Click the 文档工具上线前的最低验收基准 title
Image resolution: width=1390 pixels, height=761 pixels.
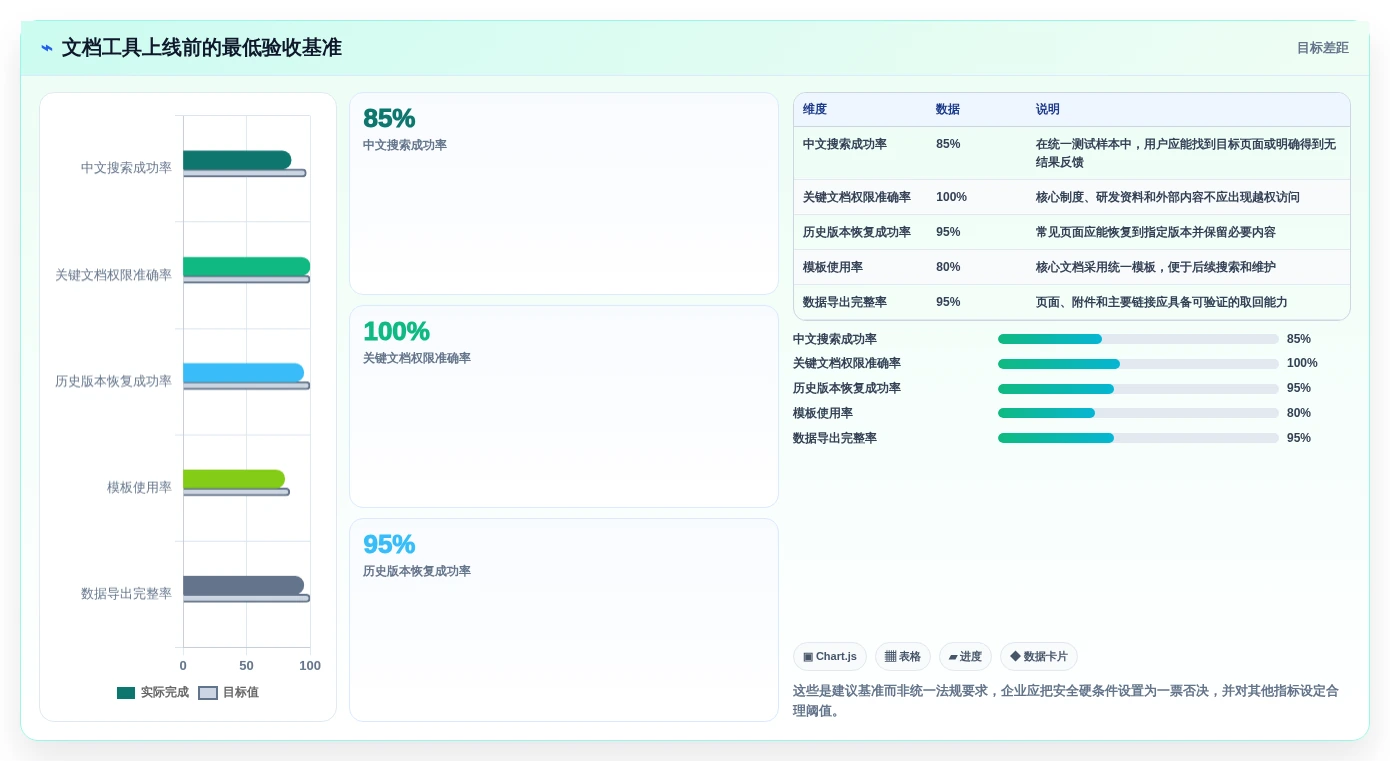pyautogui.click(x=201, y=48)
